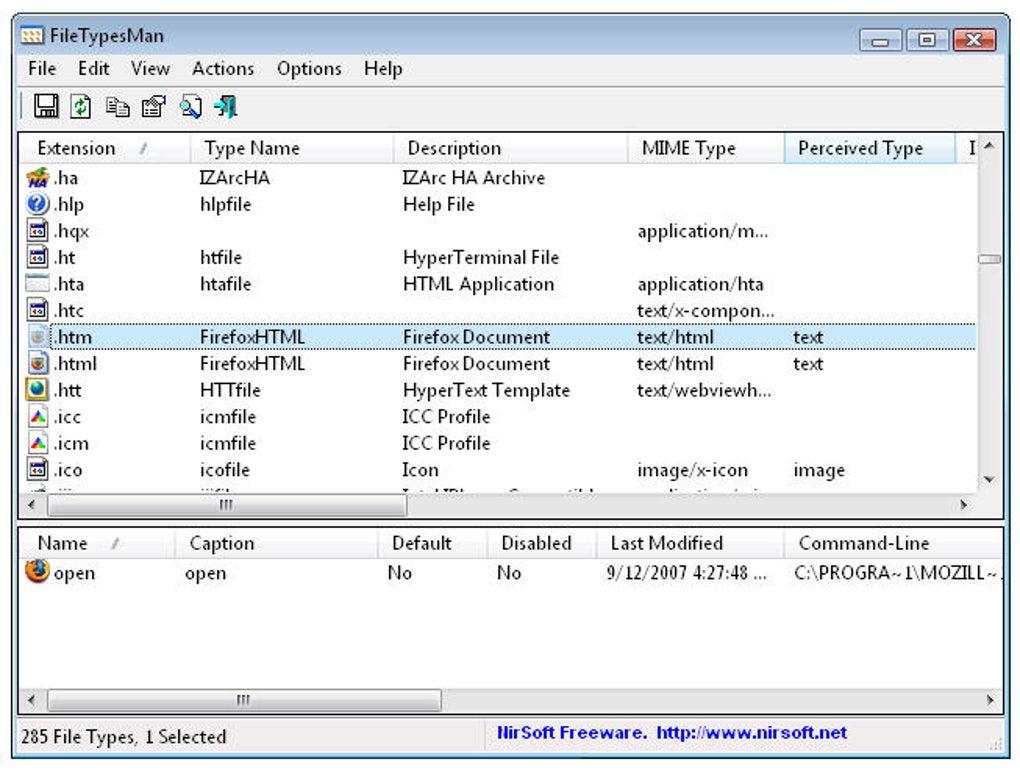This screenshot has width=1020, height=773.
Task: Click the FileTypesMan title bar icon
Action: (x=32, y=35)
